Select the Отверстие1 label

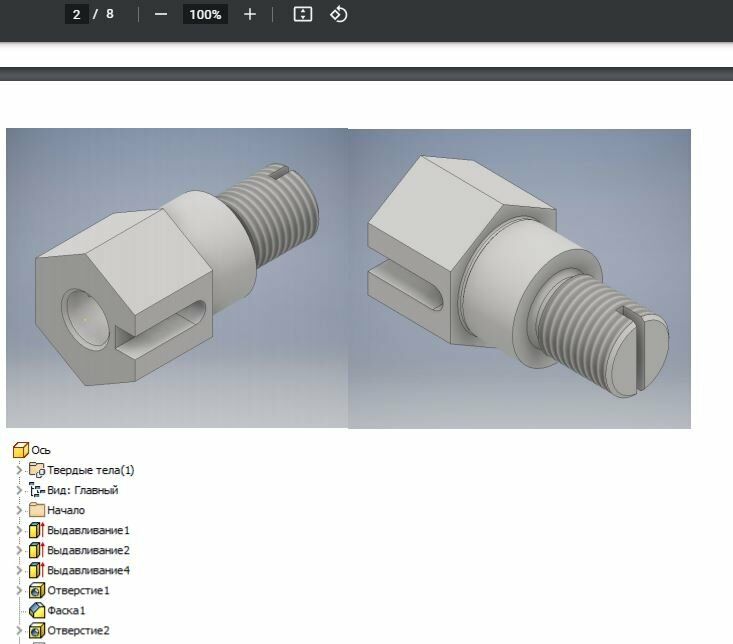[78, 591]
